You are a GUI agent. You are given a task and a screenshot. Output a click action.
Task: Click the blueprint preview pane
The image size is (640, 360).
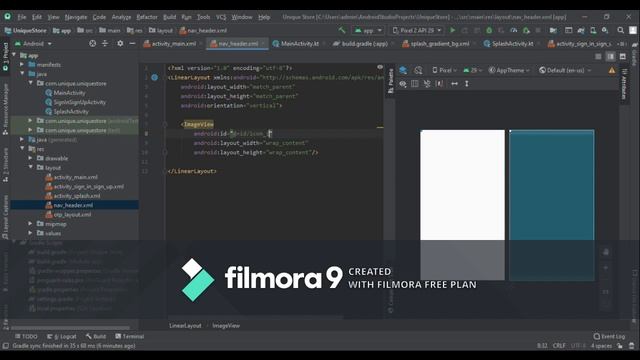(551, 205)
